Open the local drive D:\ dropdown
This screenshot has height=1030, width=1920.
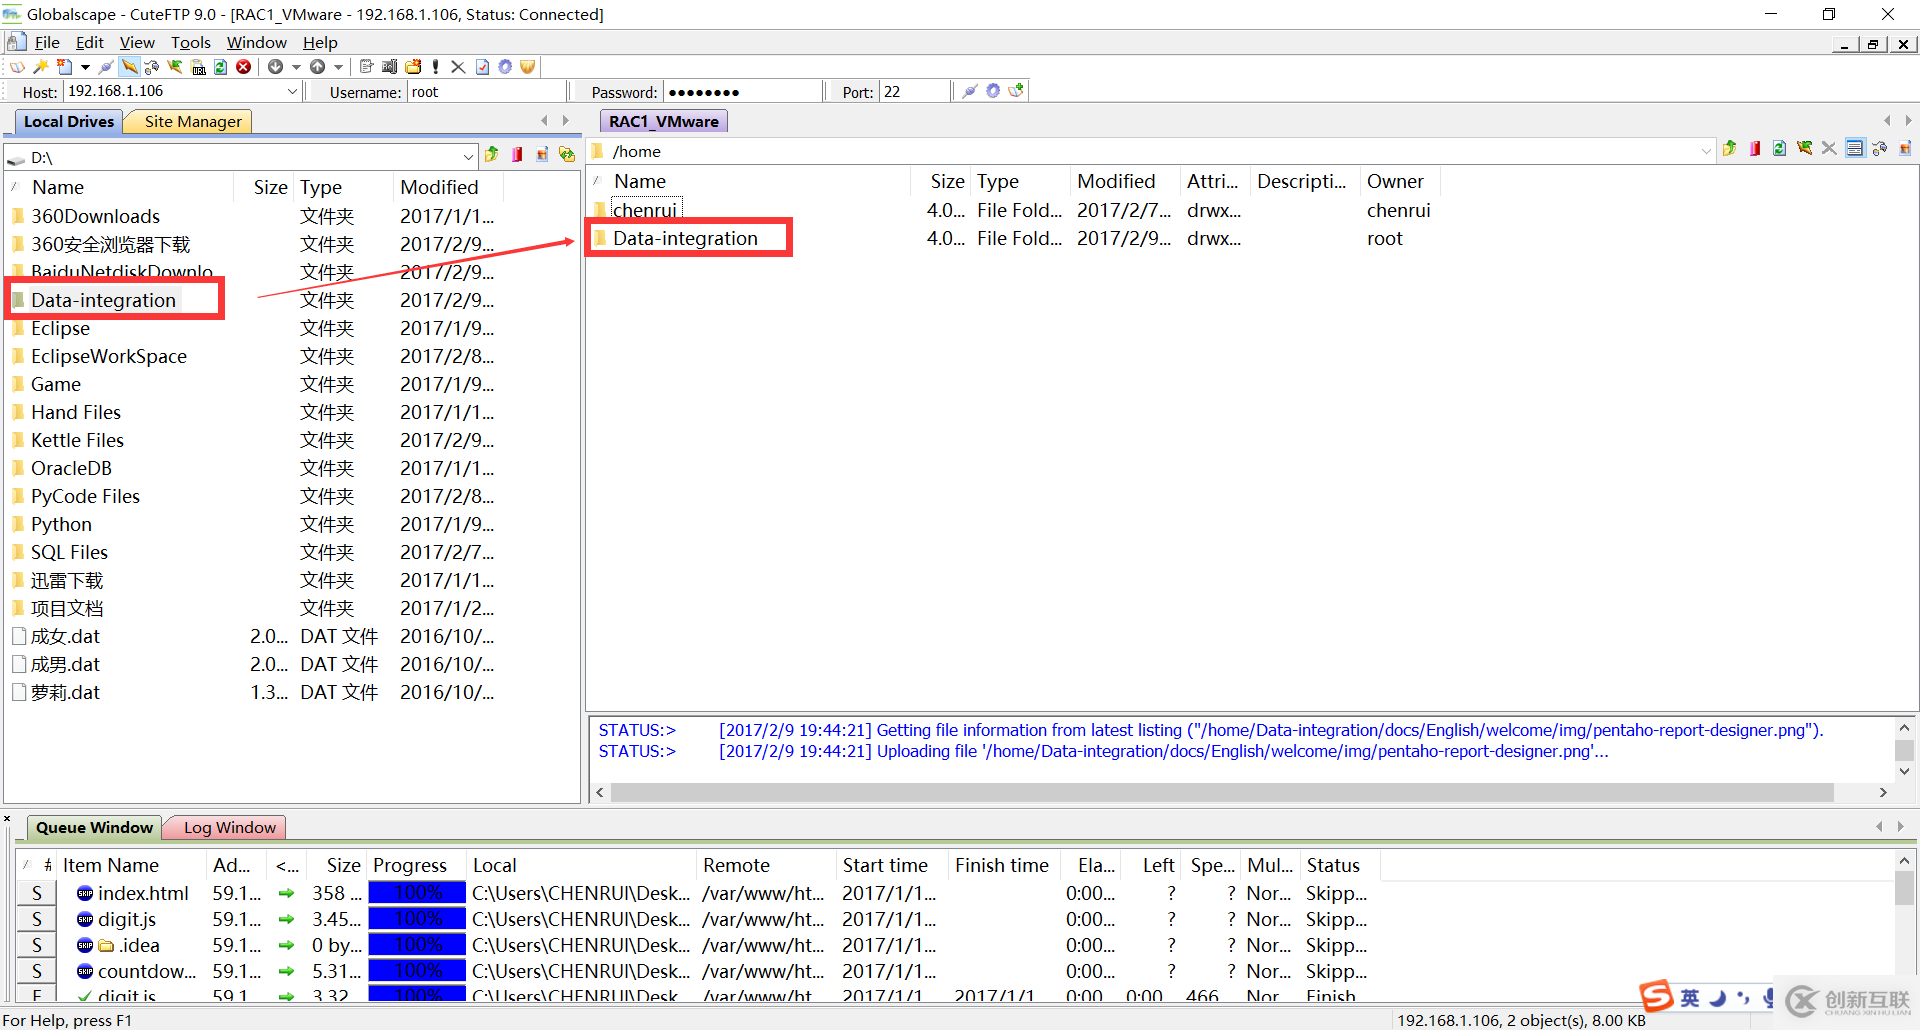point(468,157)
